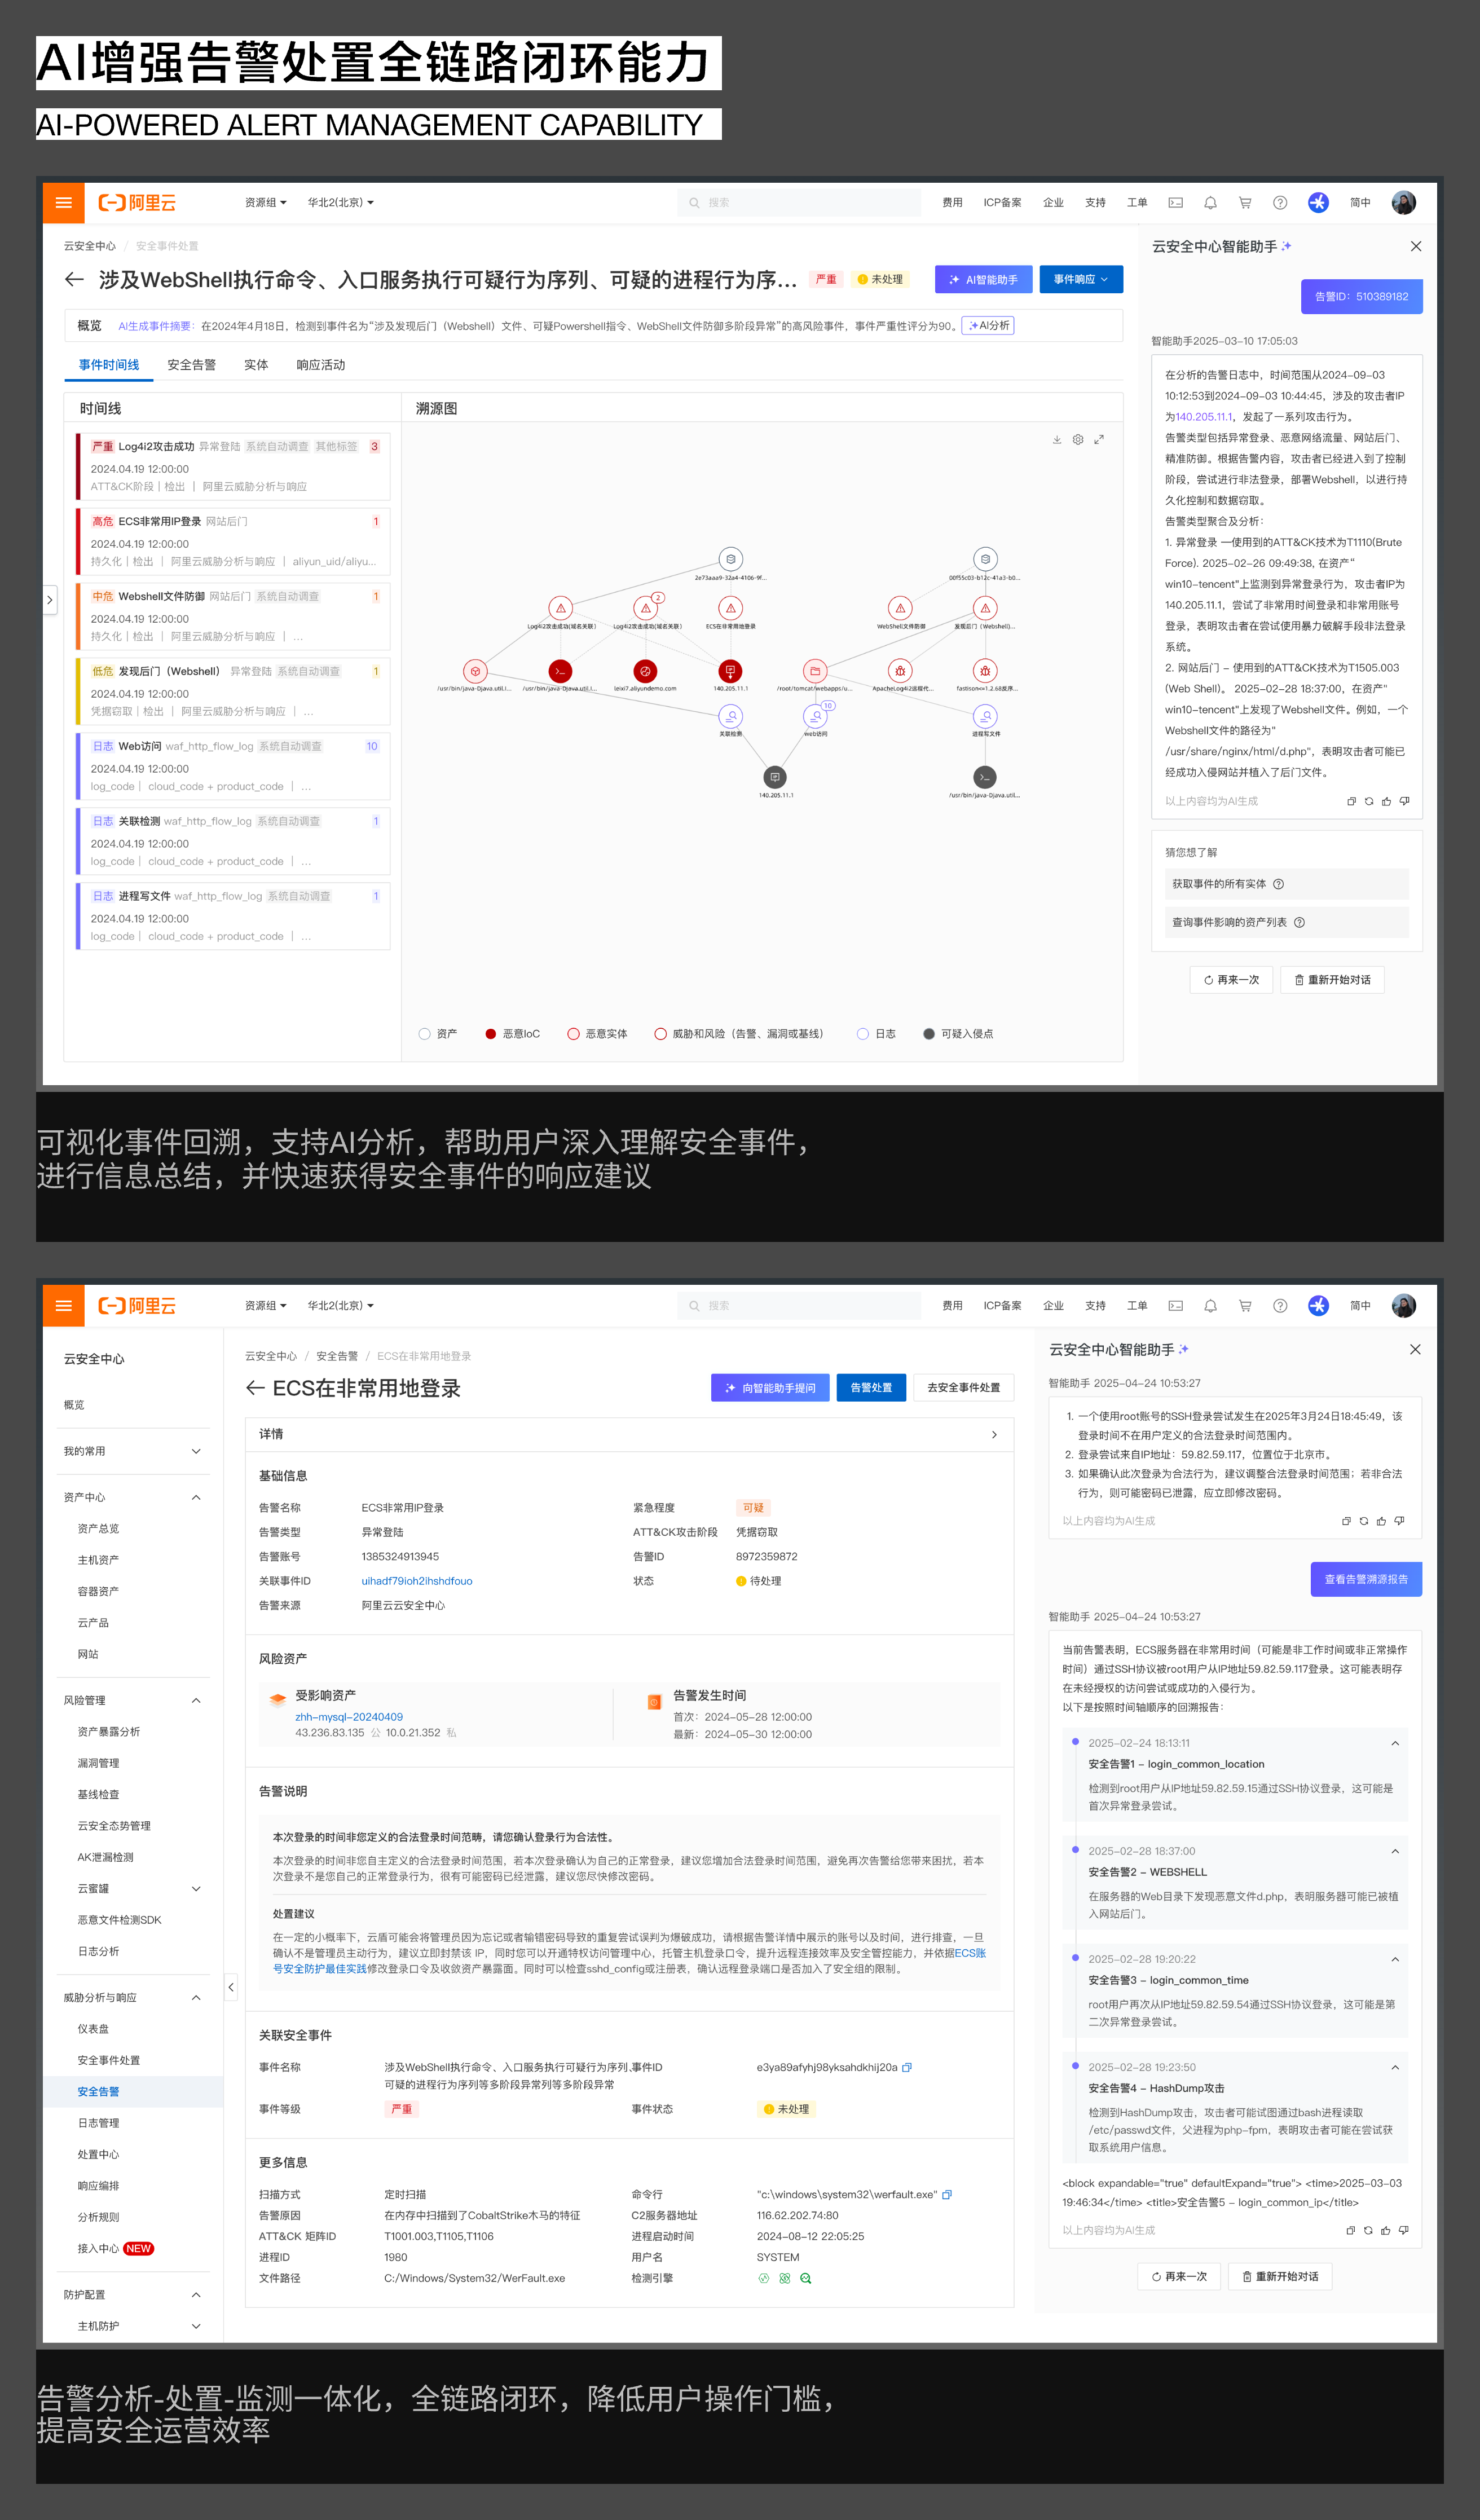Open the shopping cart icon in the top header
The width and height of the screenshot is (1480, 2520).
1245,203
